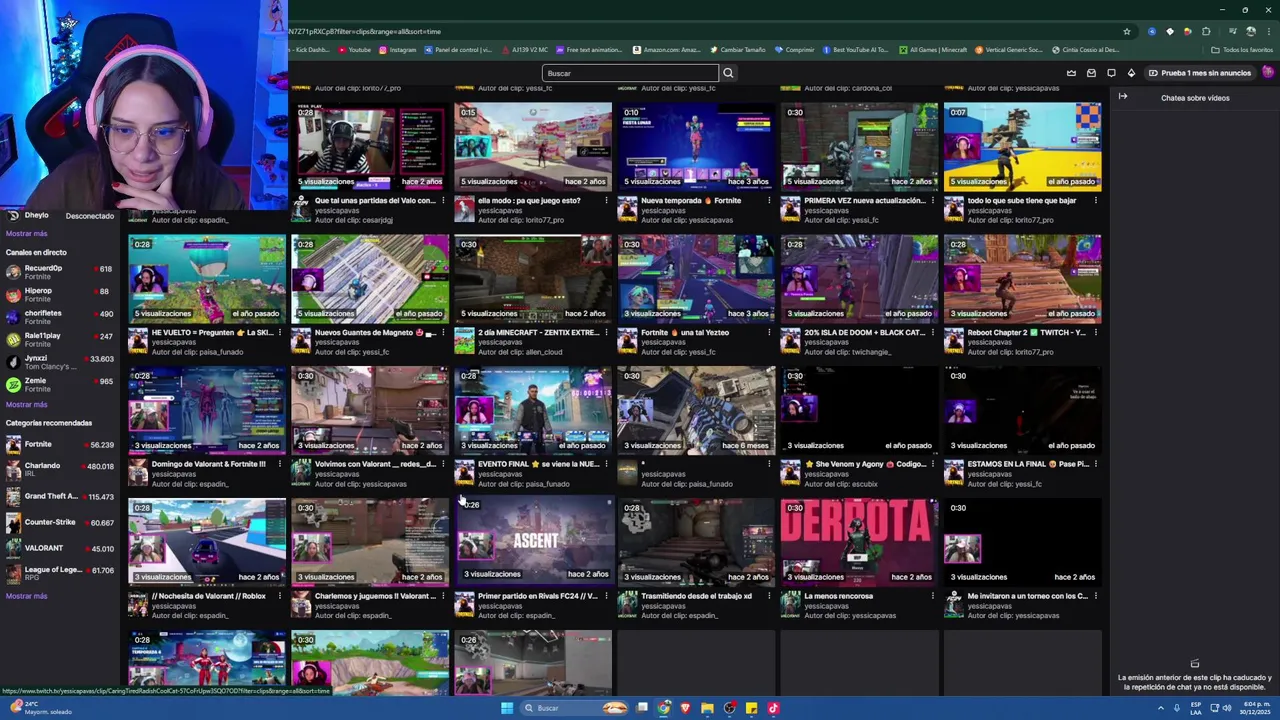The image size is (1280, 720).
Task: Open Instagram bookmark in bookmarks bar
Action: click(x=397, y=50)
